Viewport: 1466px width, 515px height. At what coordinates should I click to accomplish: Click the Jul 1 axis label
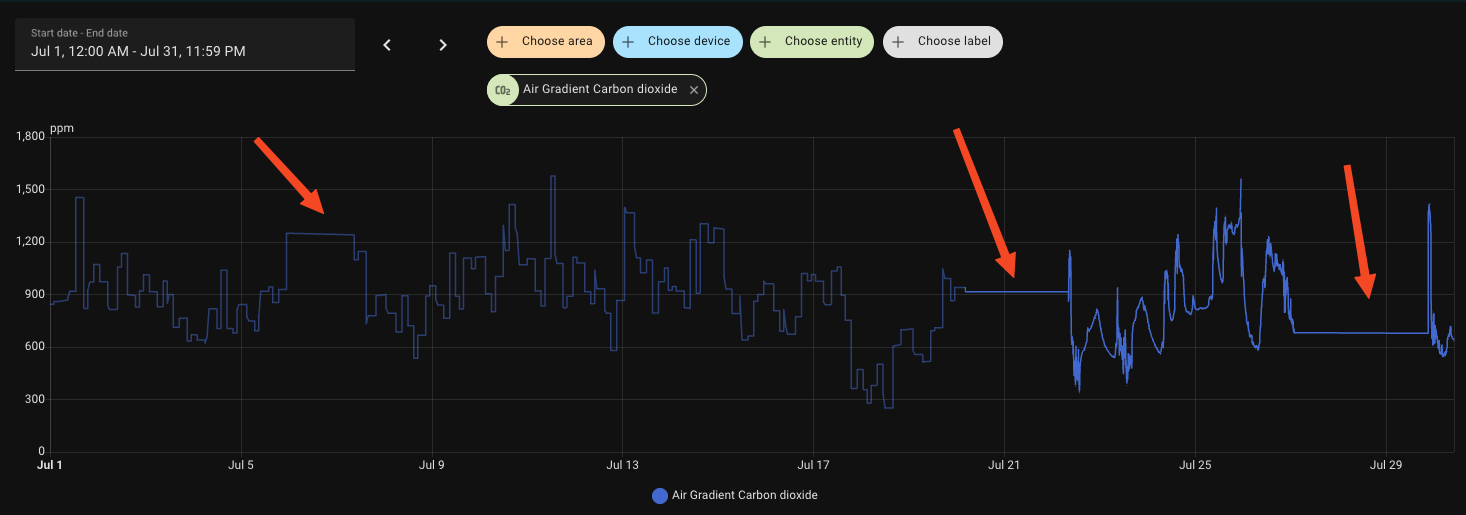tap(50, 465)
